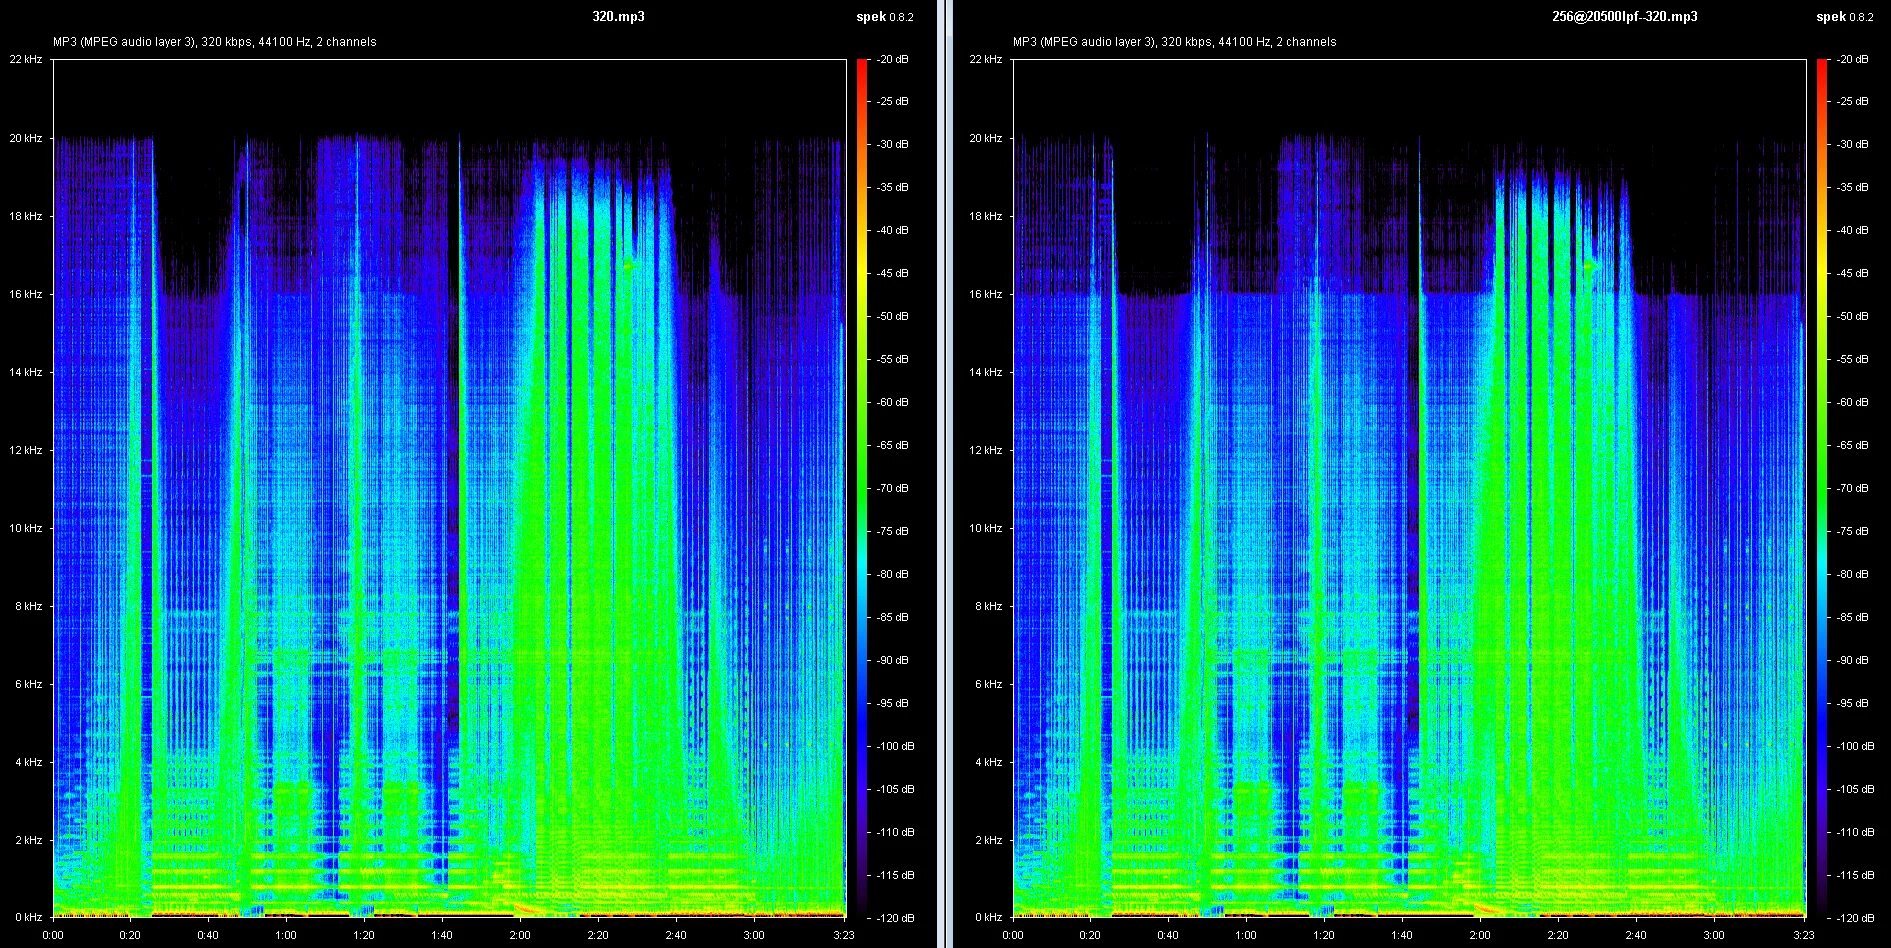Image resolution: width=1891 pixels, height=948 pixels.
Task: Click the -40 dB label in 320.mp3 window
Action: click(x=892, y=230)
